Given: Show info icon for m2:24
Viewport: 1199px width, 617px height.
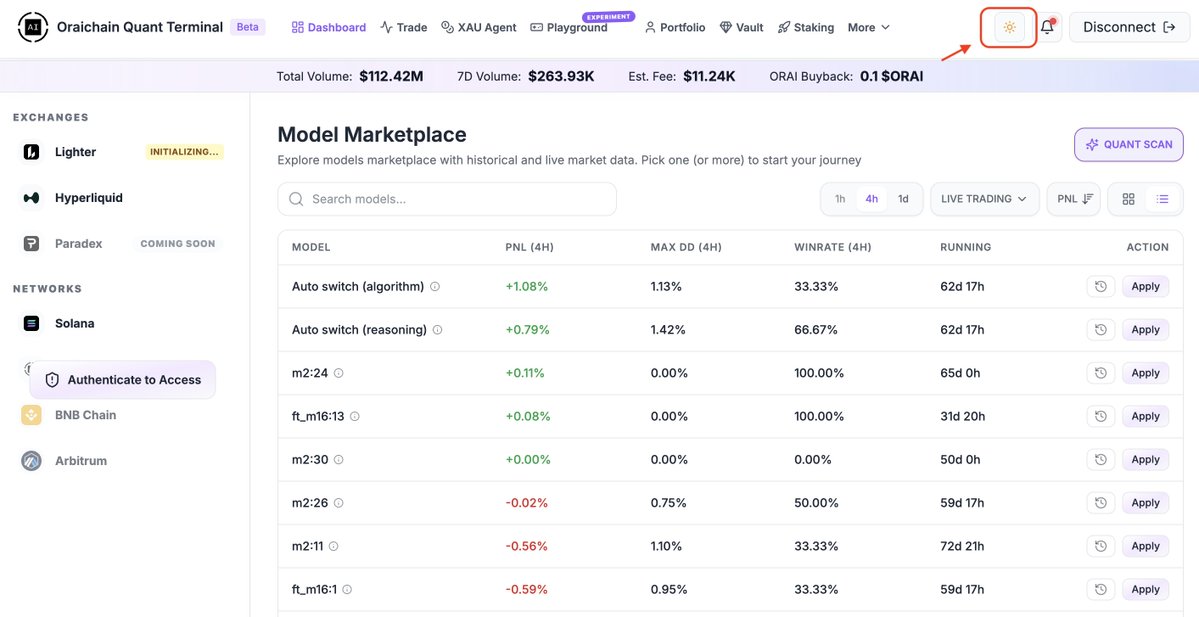Looking at the screenshot, I should pos(339,373).
